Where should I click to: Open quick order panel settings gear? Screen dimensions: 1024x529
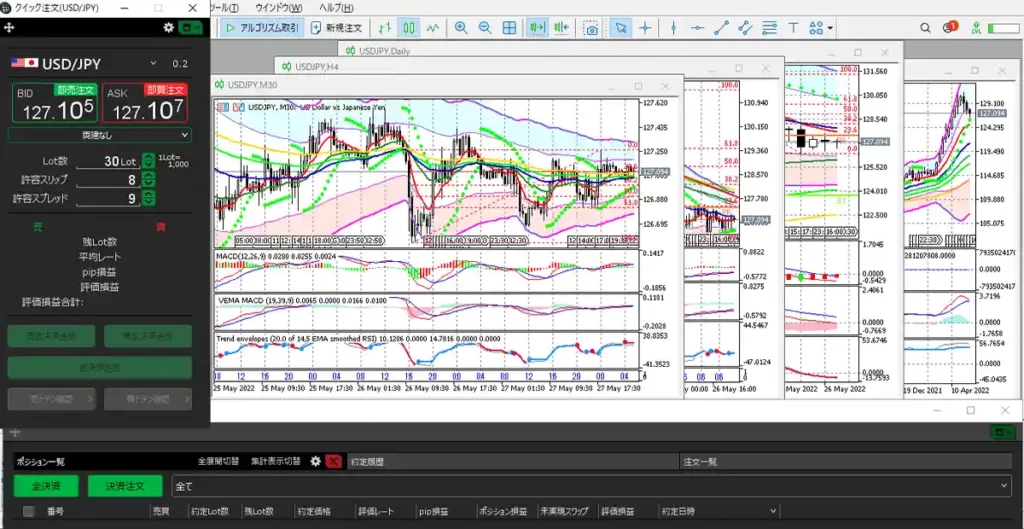(168, 28)
